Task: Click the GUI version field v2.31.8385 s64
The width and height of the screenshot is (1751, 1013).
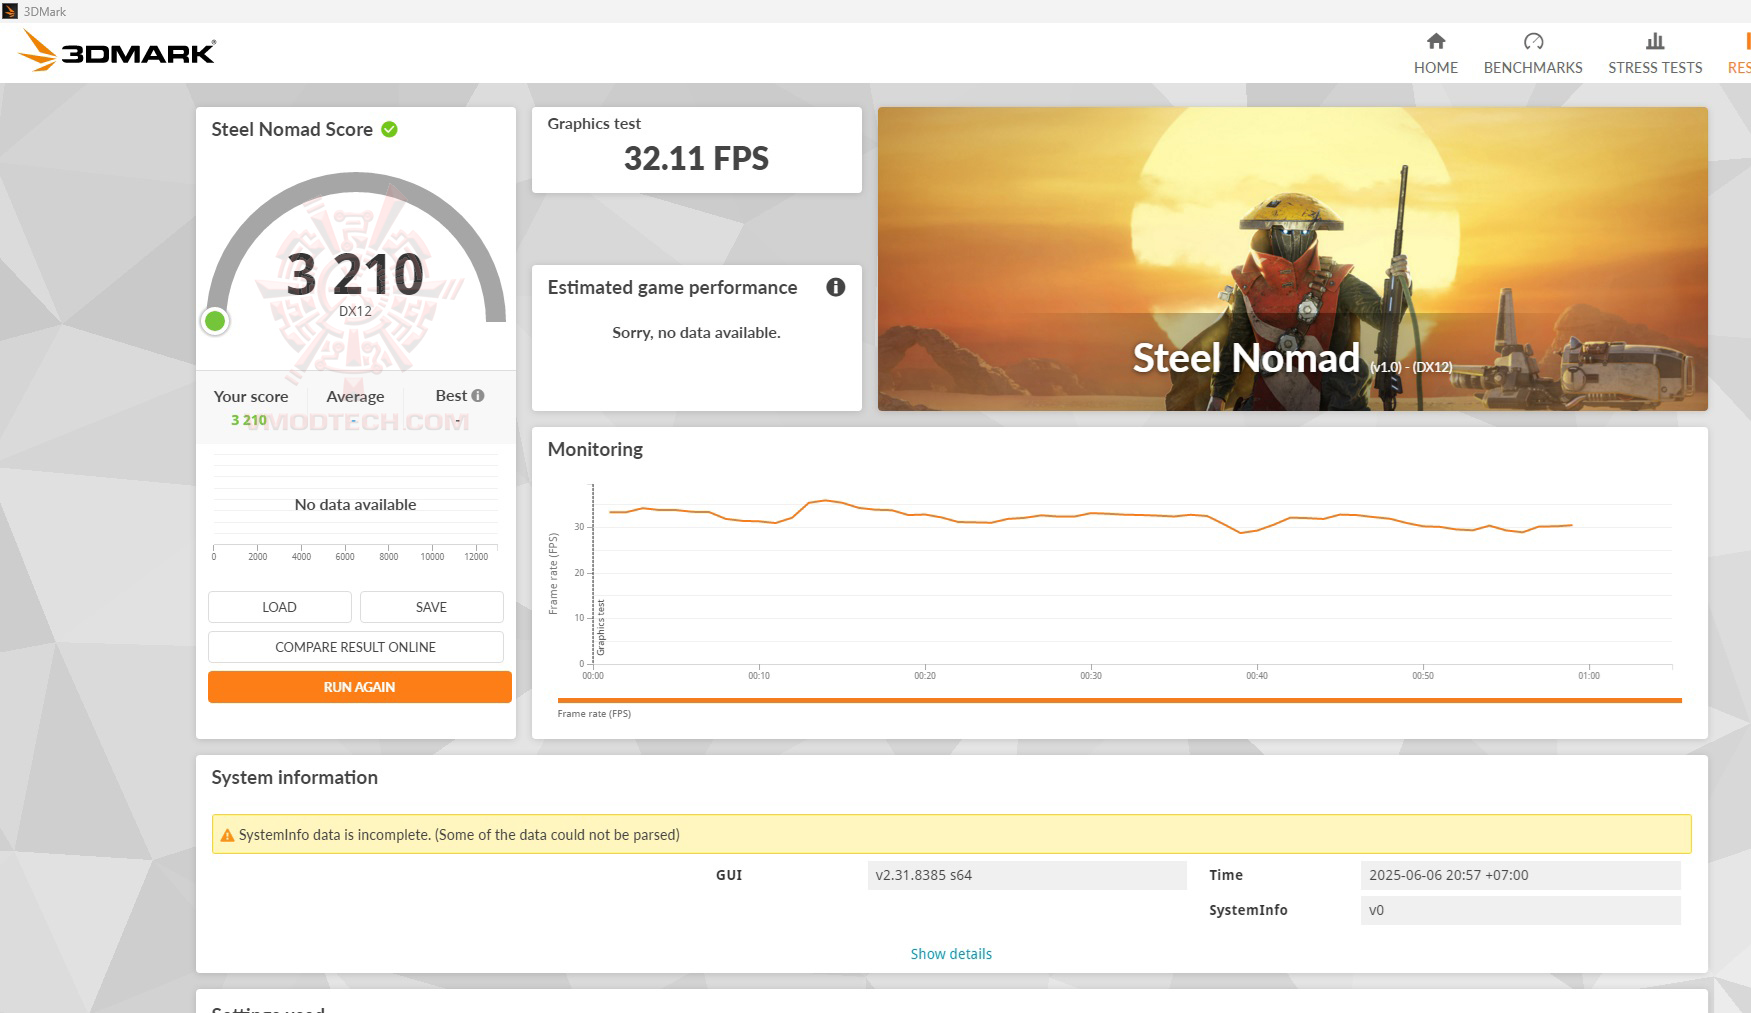Action: click(x=1027, y=875)
